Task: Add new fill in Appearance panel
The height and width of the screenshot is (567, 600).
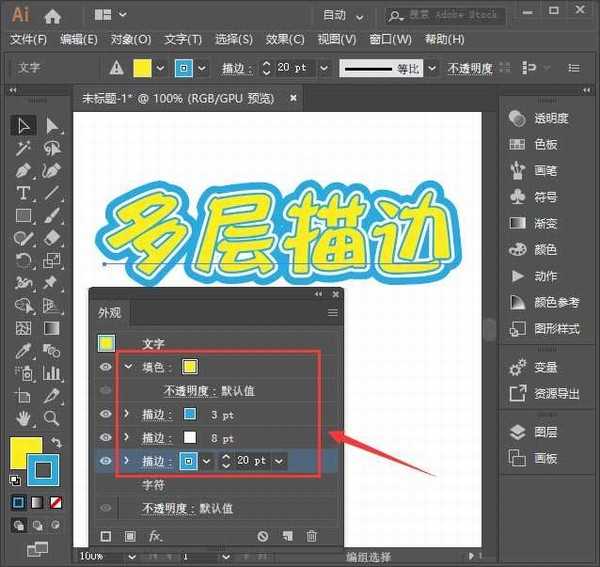Action: [x=130, y=536]
